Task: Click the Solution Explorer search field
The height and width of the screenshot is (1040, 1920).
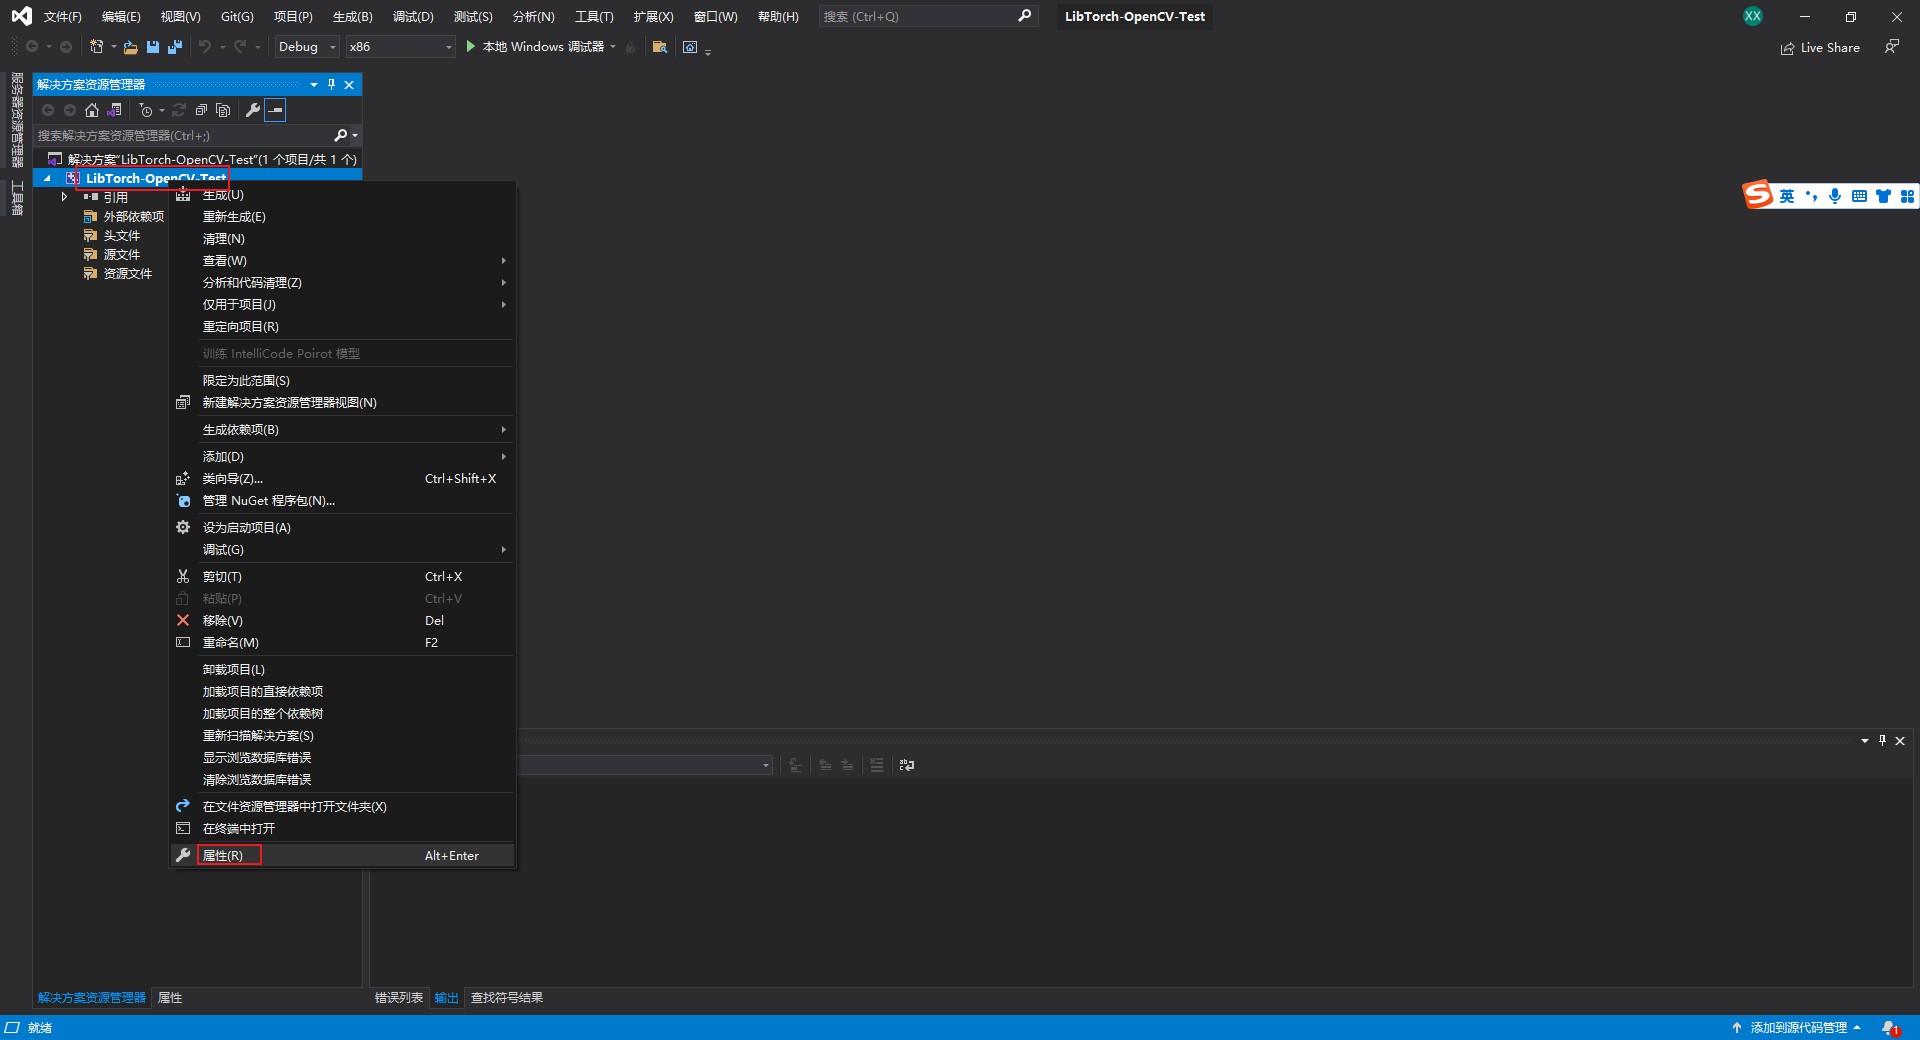Action: point(183,135)
